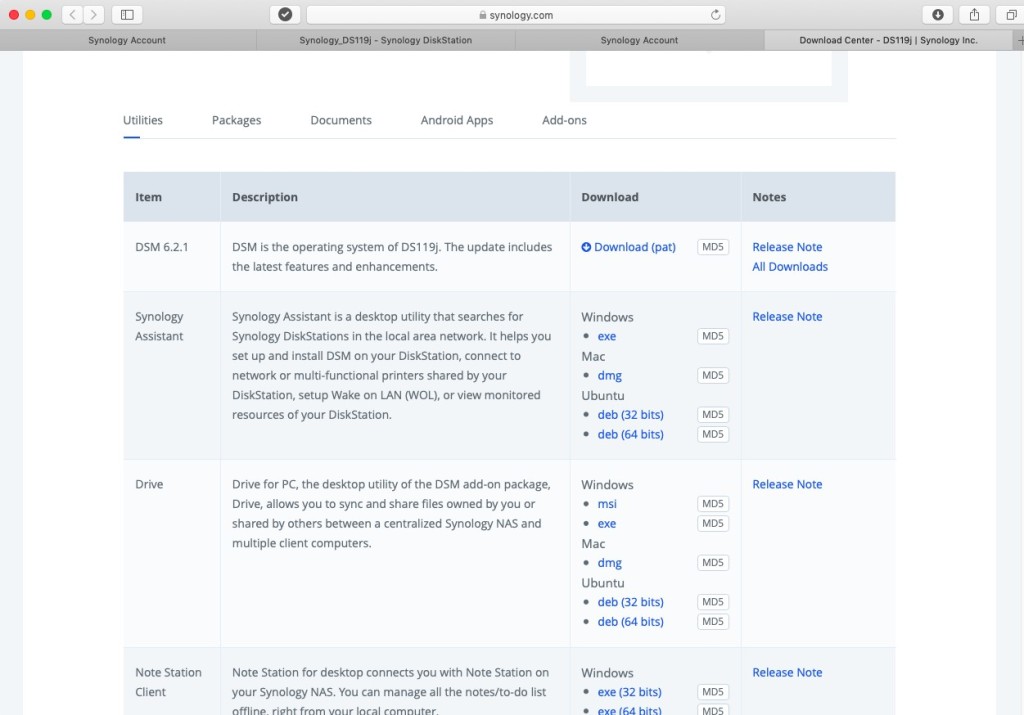The height and width of the screenshot is (715, 1024).
Task: Click the "Mac" label in the Drive row
Action: (x=593, y=544)
